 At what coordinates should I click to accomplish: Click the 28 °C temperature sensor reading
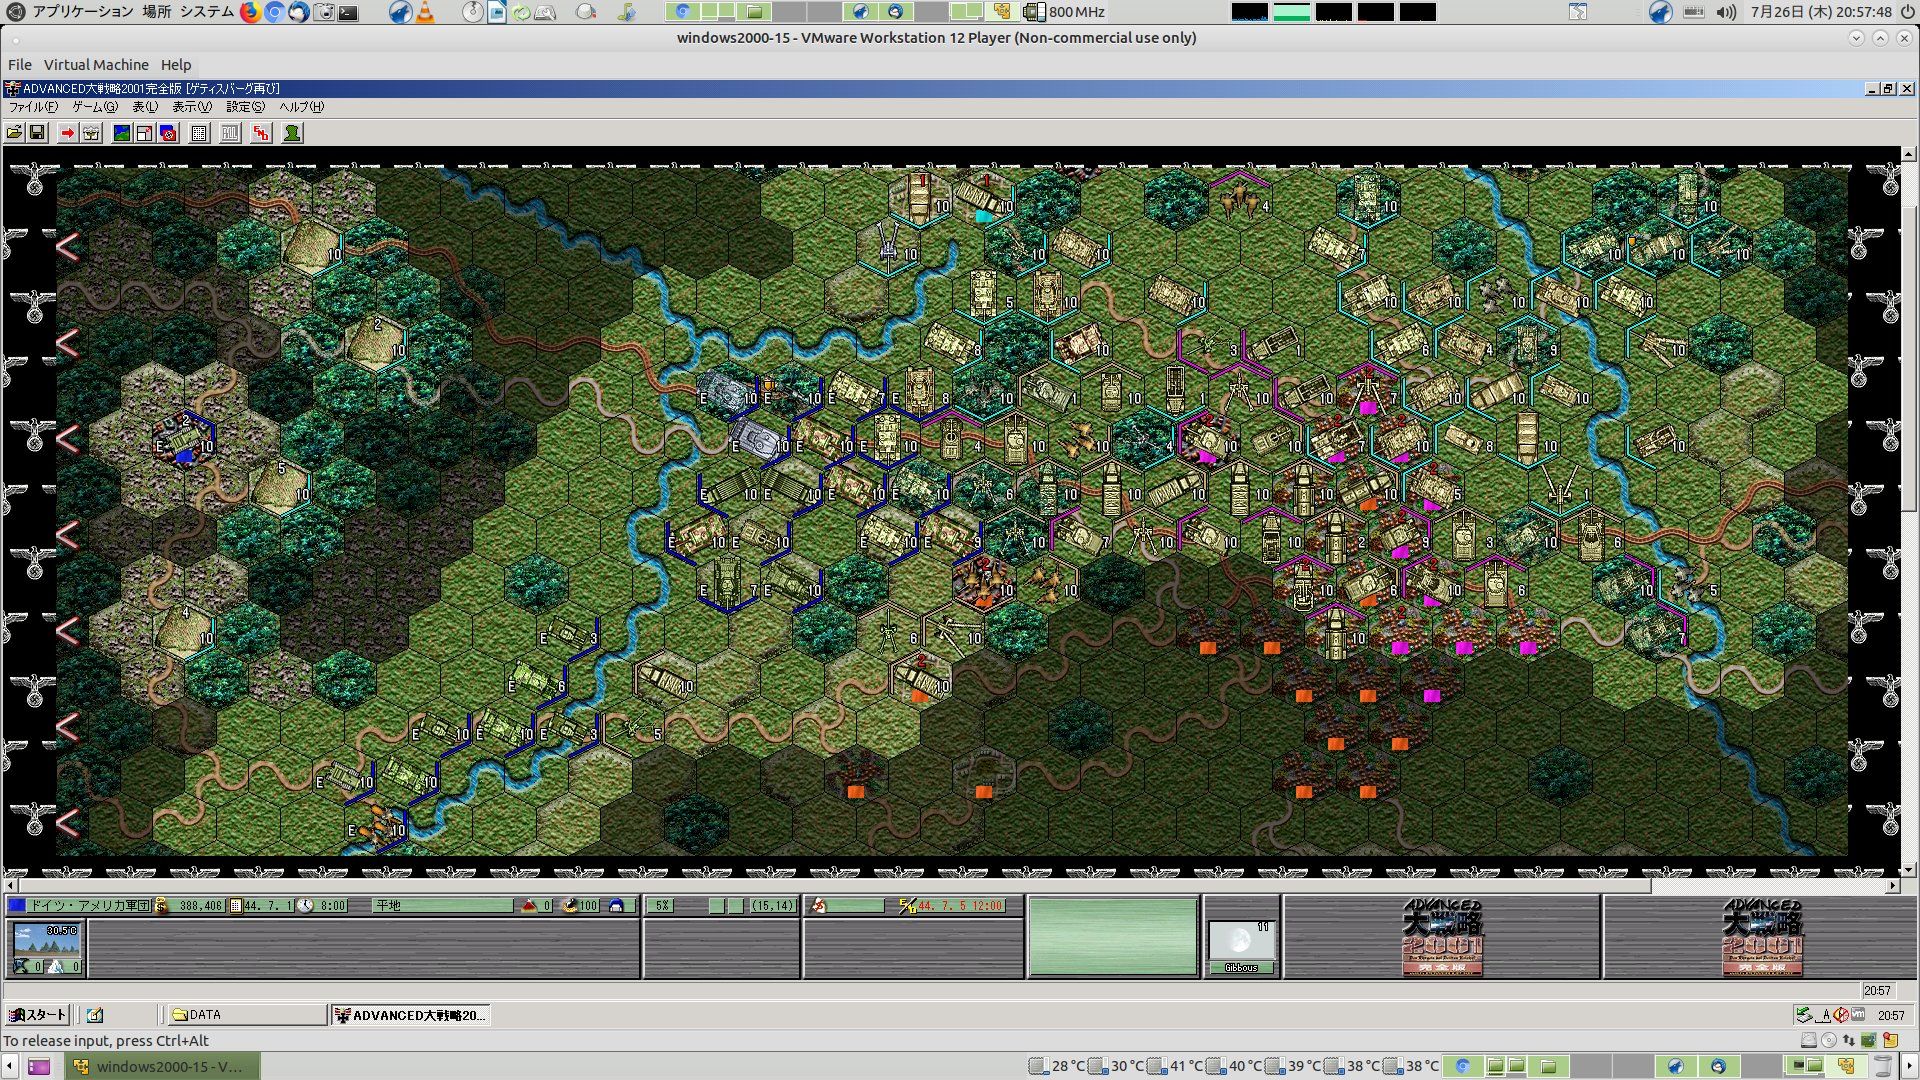pyautogui.click(x=1058, y=1067)
